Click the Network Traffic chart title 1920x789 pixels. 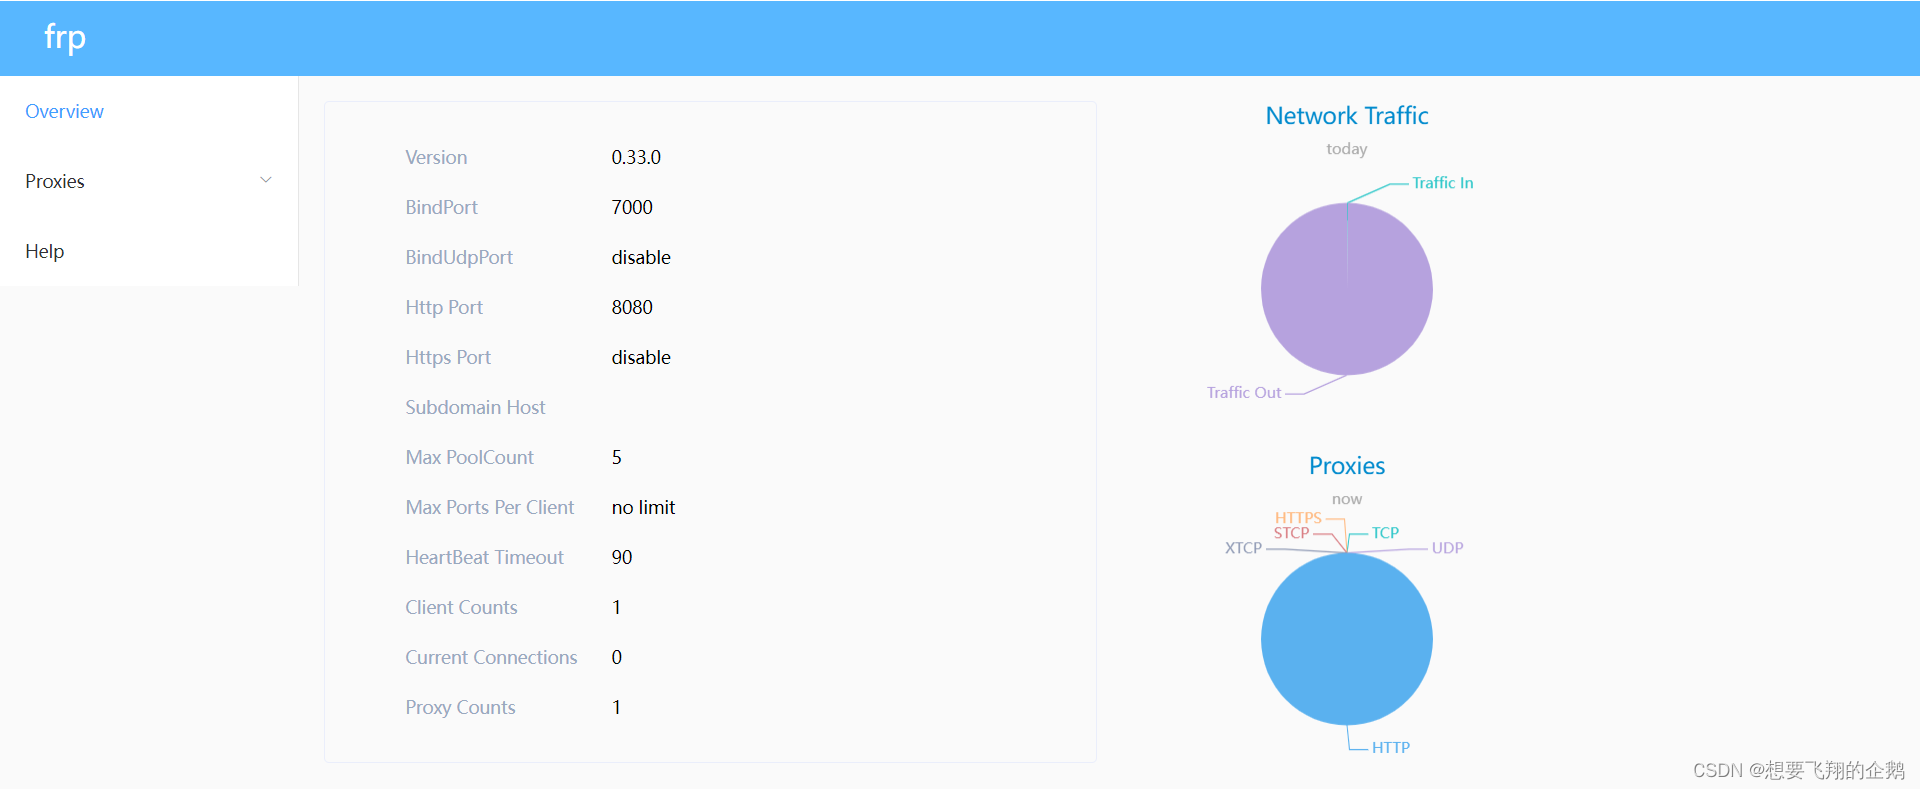(1346, 116)
